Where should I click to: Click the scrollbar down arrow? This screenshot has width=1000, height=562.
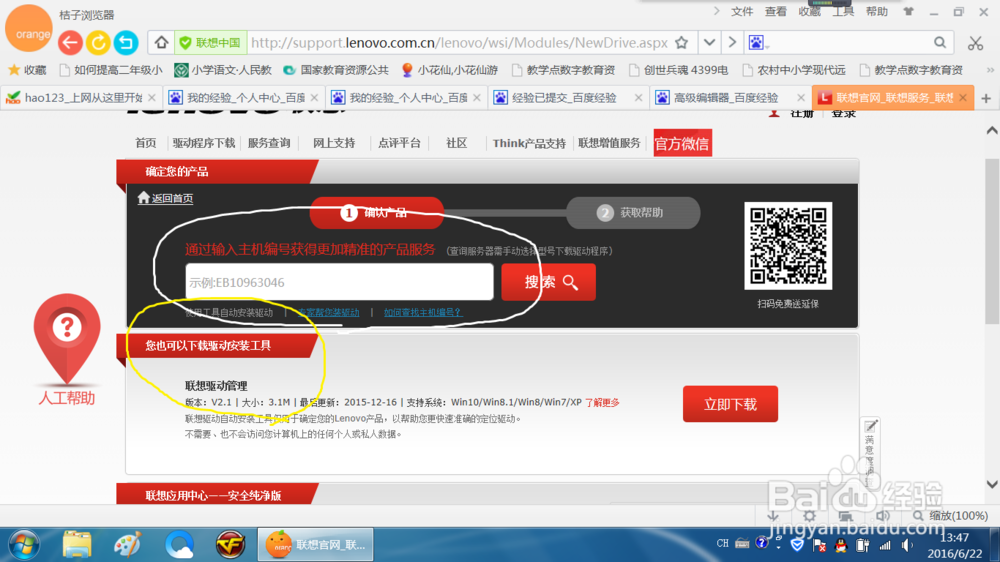point(992,484)
